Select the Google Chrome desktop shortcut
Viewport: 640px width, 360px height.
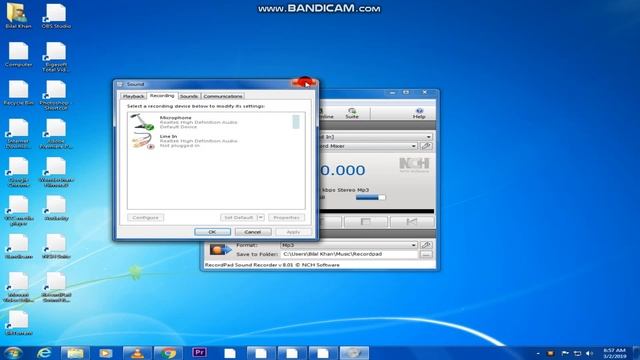[18, 172]
